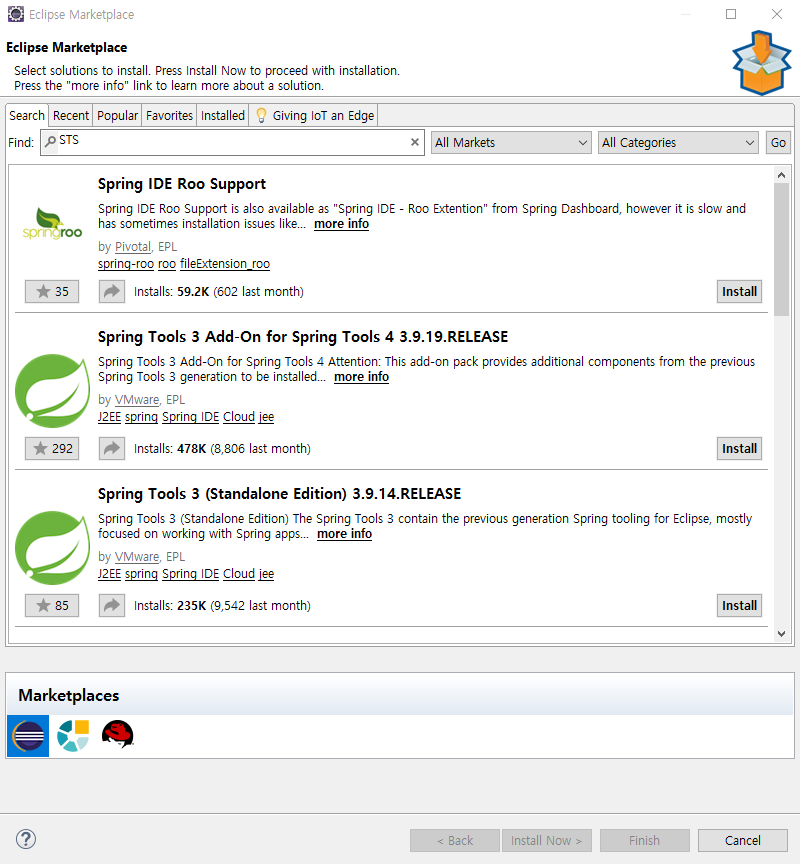Favorite Spring Tools 3 Add-On star 292
Viewport: 800px width, 864px height.
(52, 449)
